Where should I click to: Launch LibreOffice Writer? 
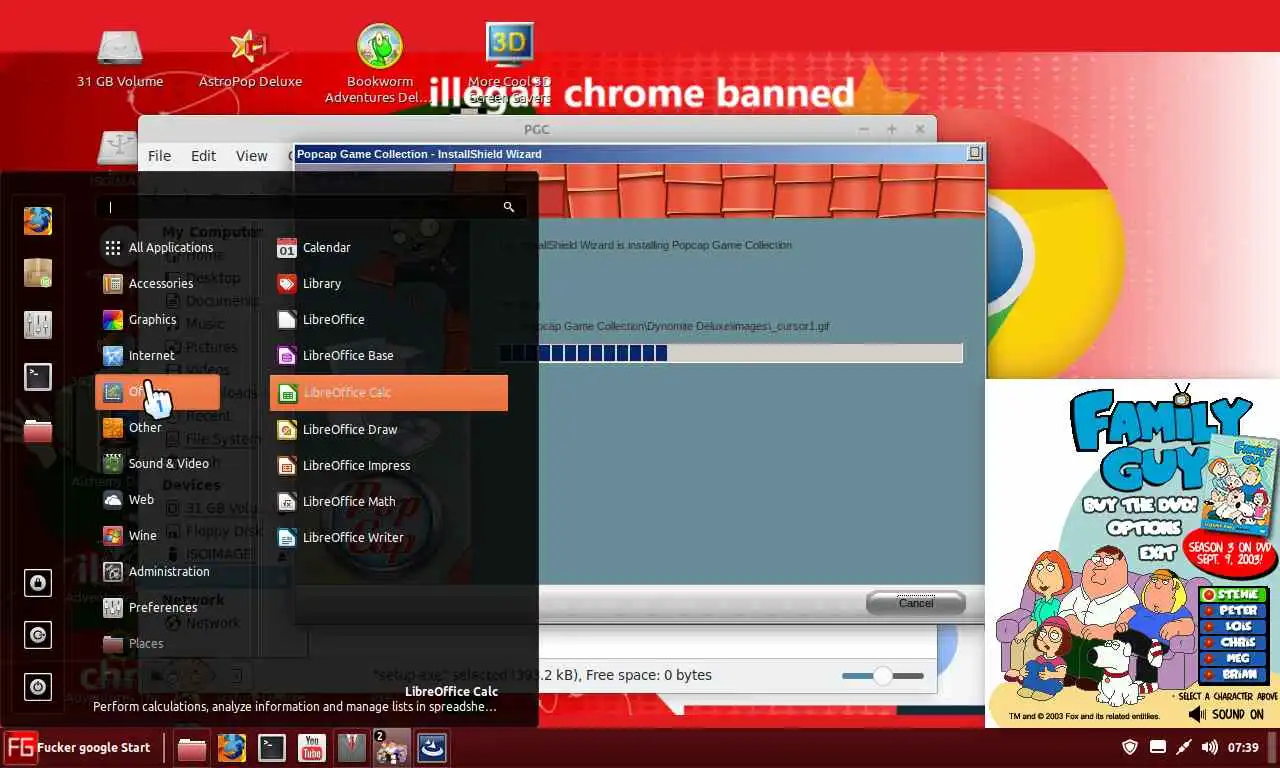pos(389,537)
